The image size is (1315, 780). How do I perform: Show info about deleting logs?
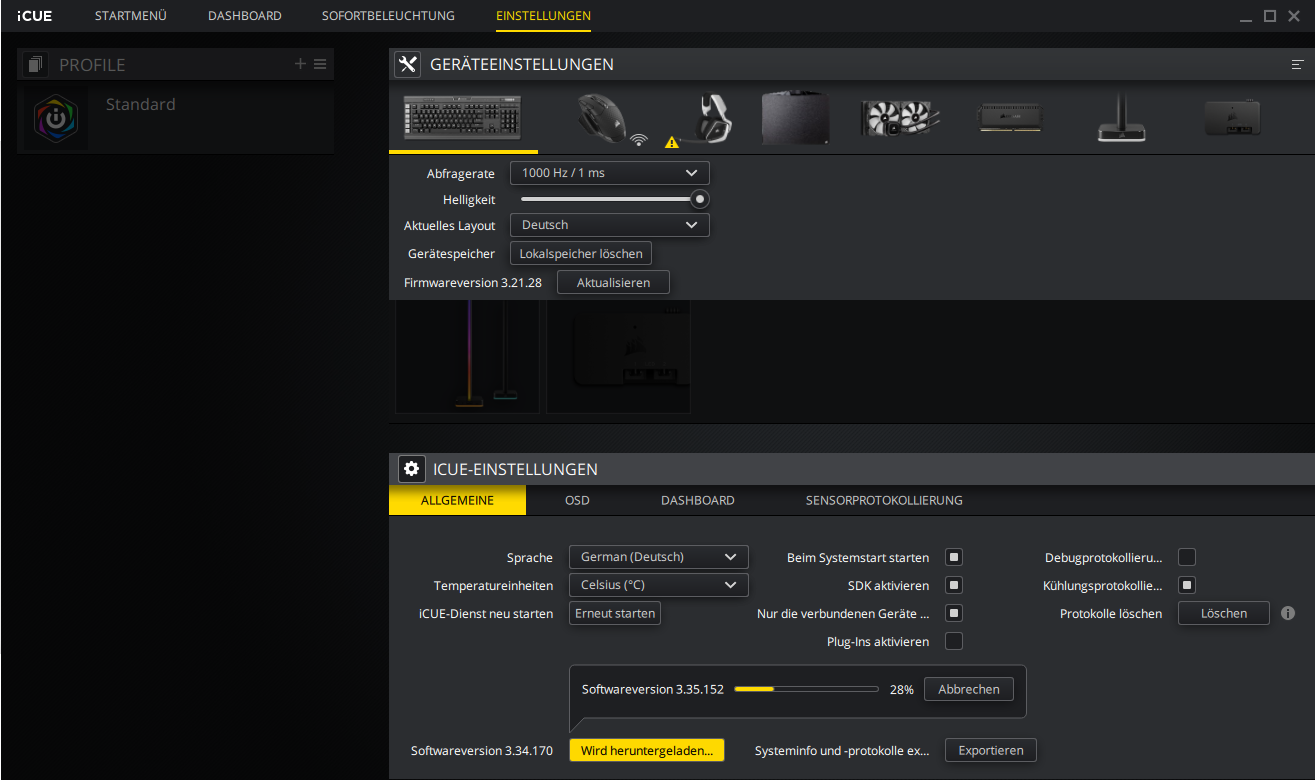coord(1288,613)
